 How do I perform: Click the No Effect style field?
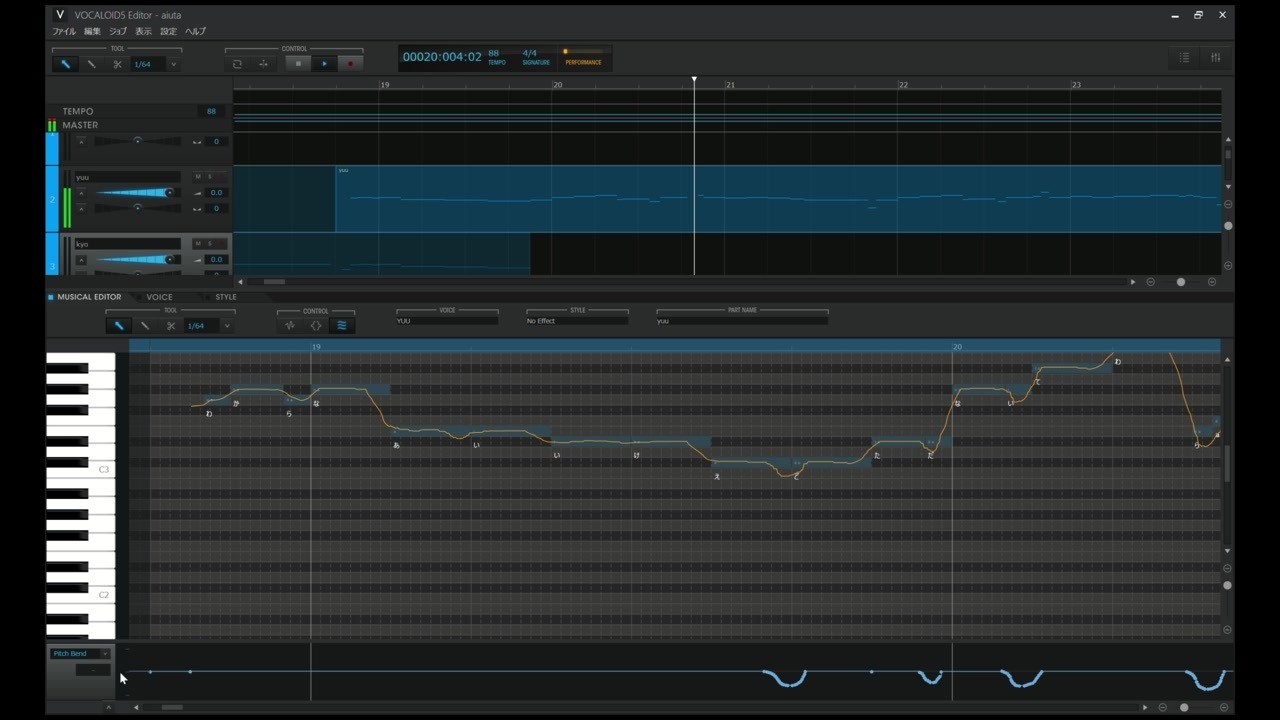click(x=578, y=321)
